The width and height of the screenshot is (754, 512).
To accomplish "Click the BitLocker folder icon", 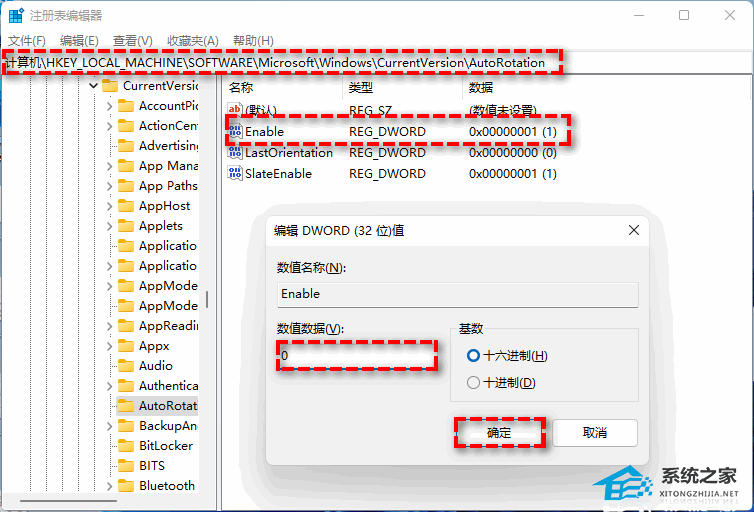I will pyautogui.click(x=126, y=446).
